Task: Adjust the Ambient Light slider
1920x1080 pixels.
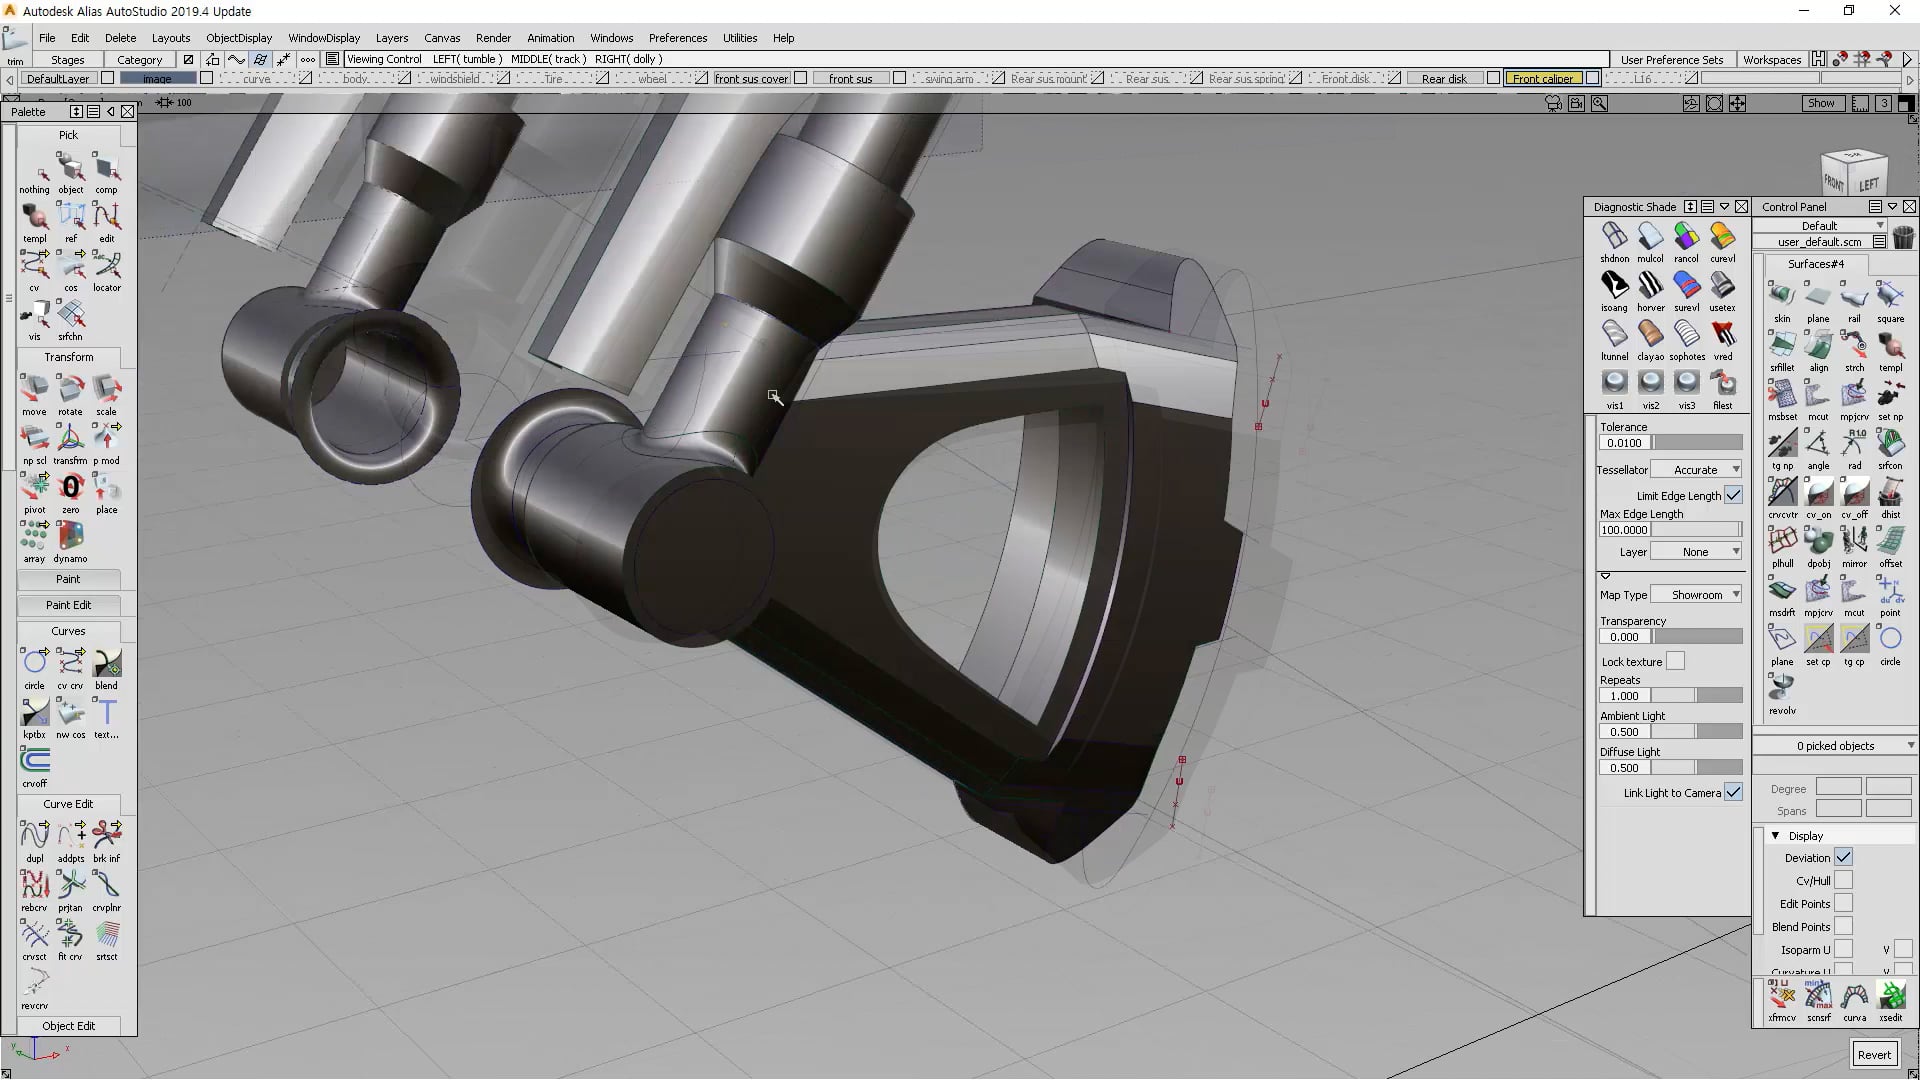Action: coord(1695,731)
